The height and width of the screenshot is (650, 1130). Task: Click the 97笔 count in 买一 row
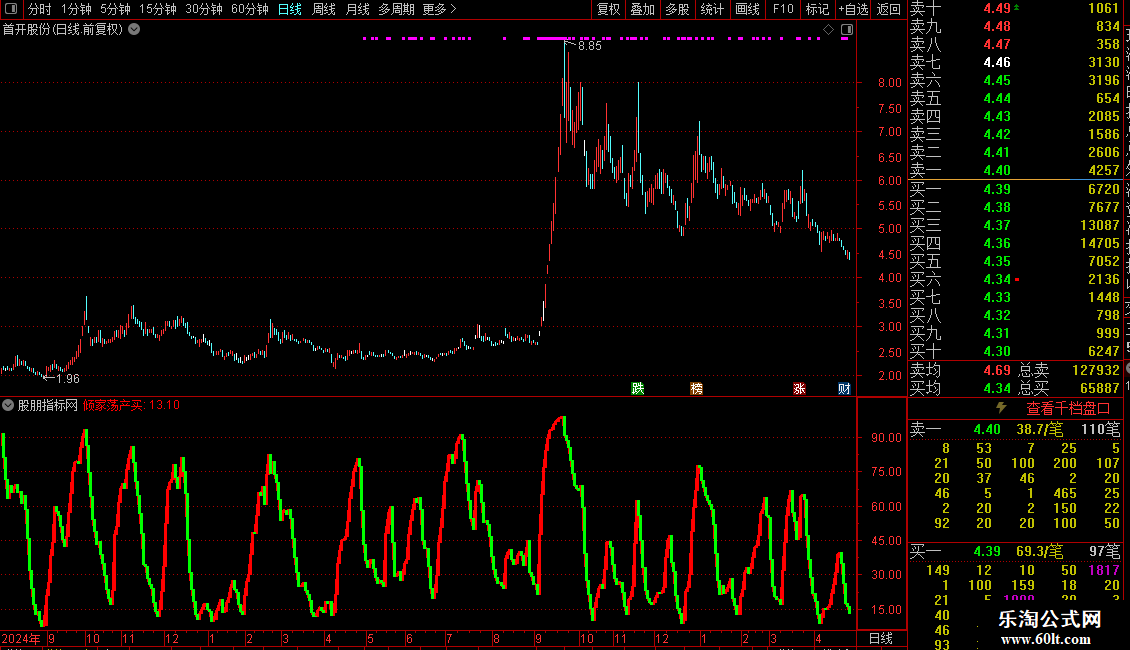1105,552
